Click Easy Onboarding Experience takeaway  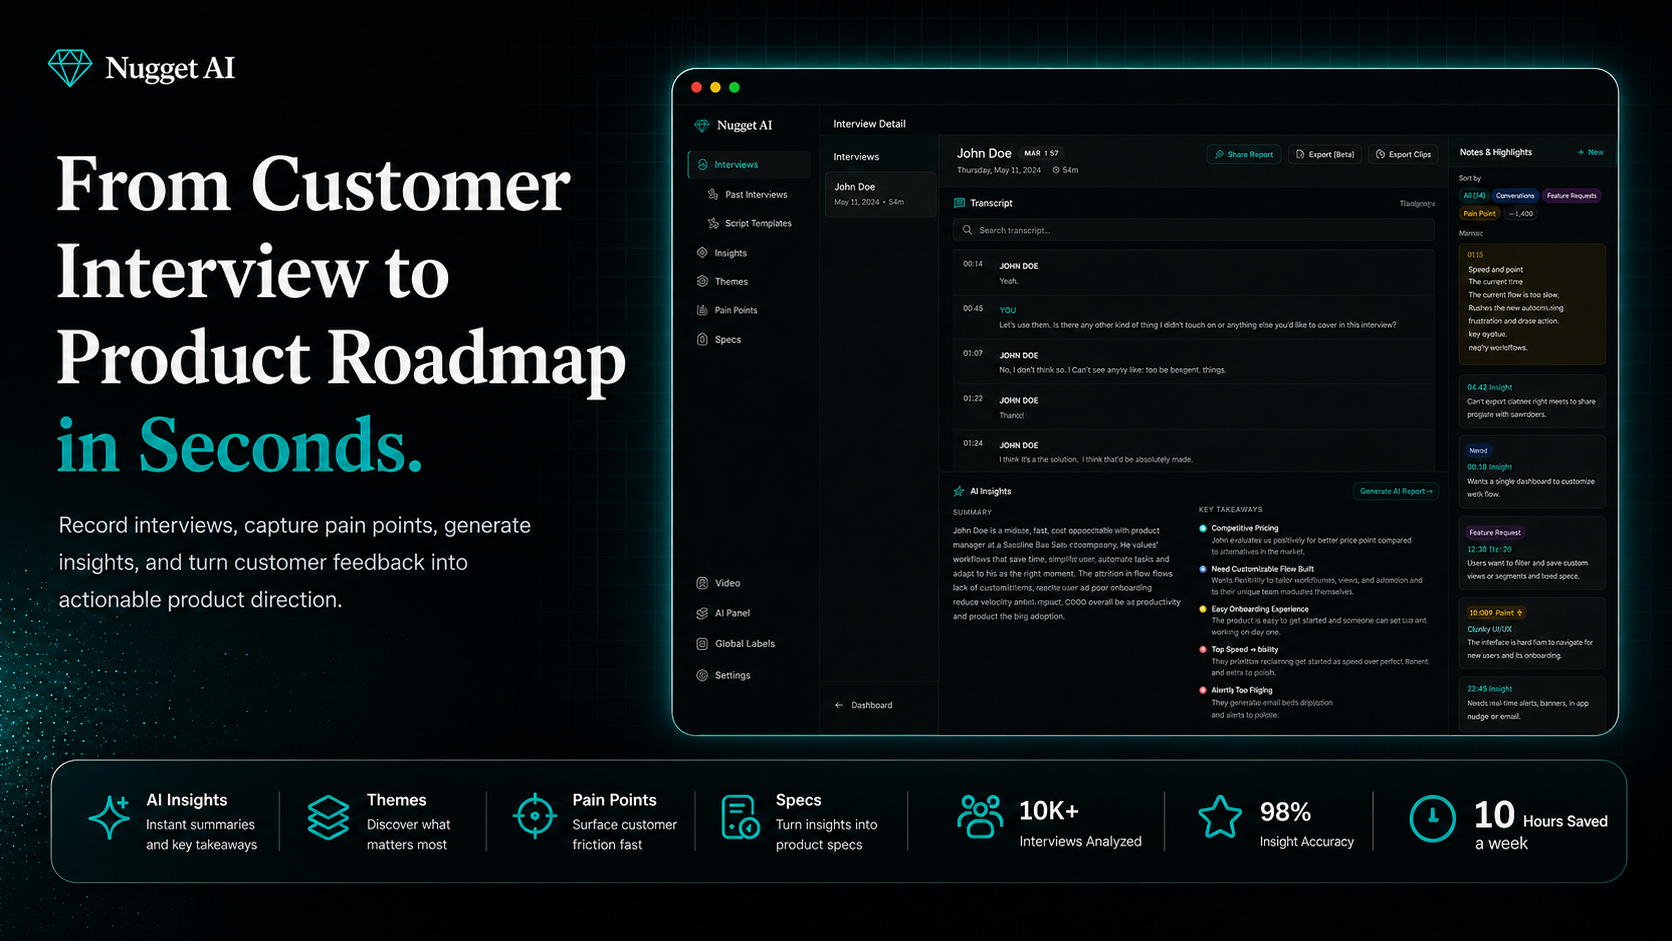(x=1259, y=609)
